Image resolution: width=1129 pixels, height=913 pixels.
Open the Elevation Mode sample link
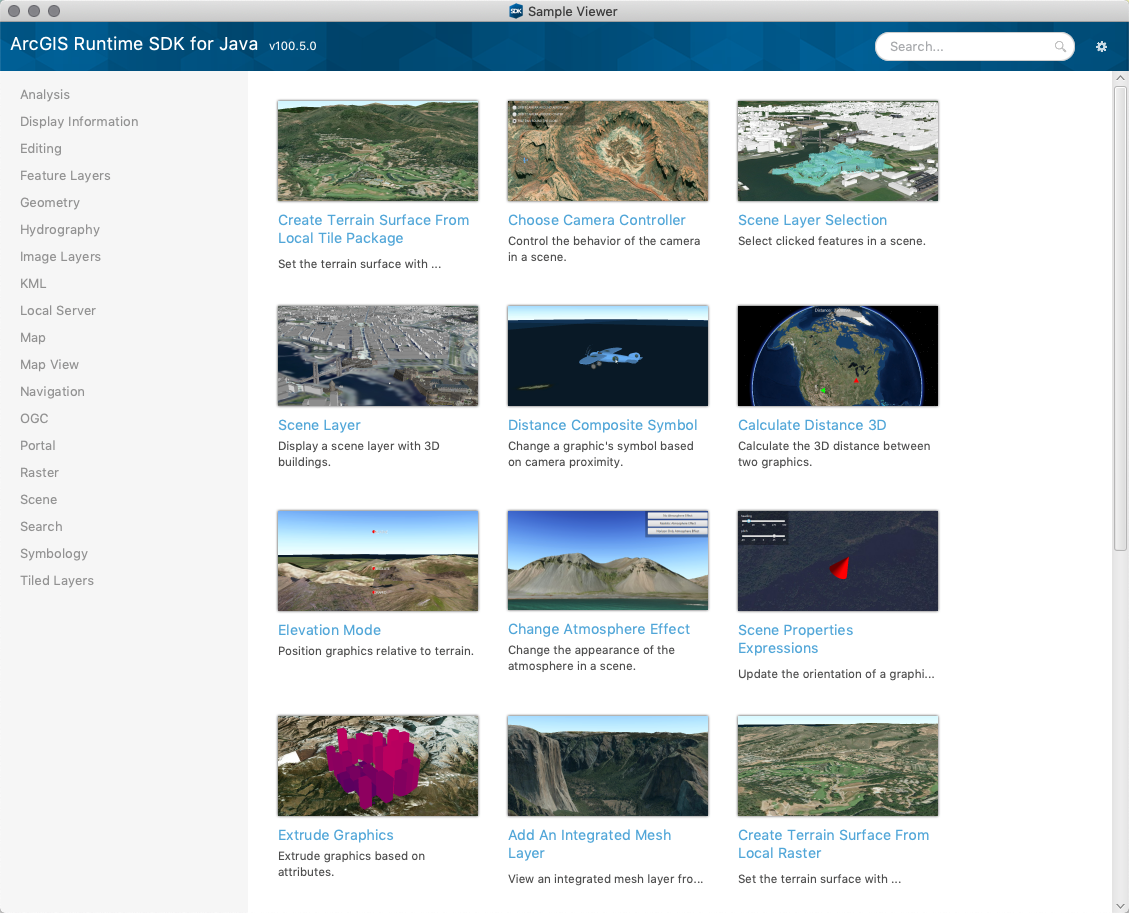coord(329,630)
